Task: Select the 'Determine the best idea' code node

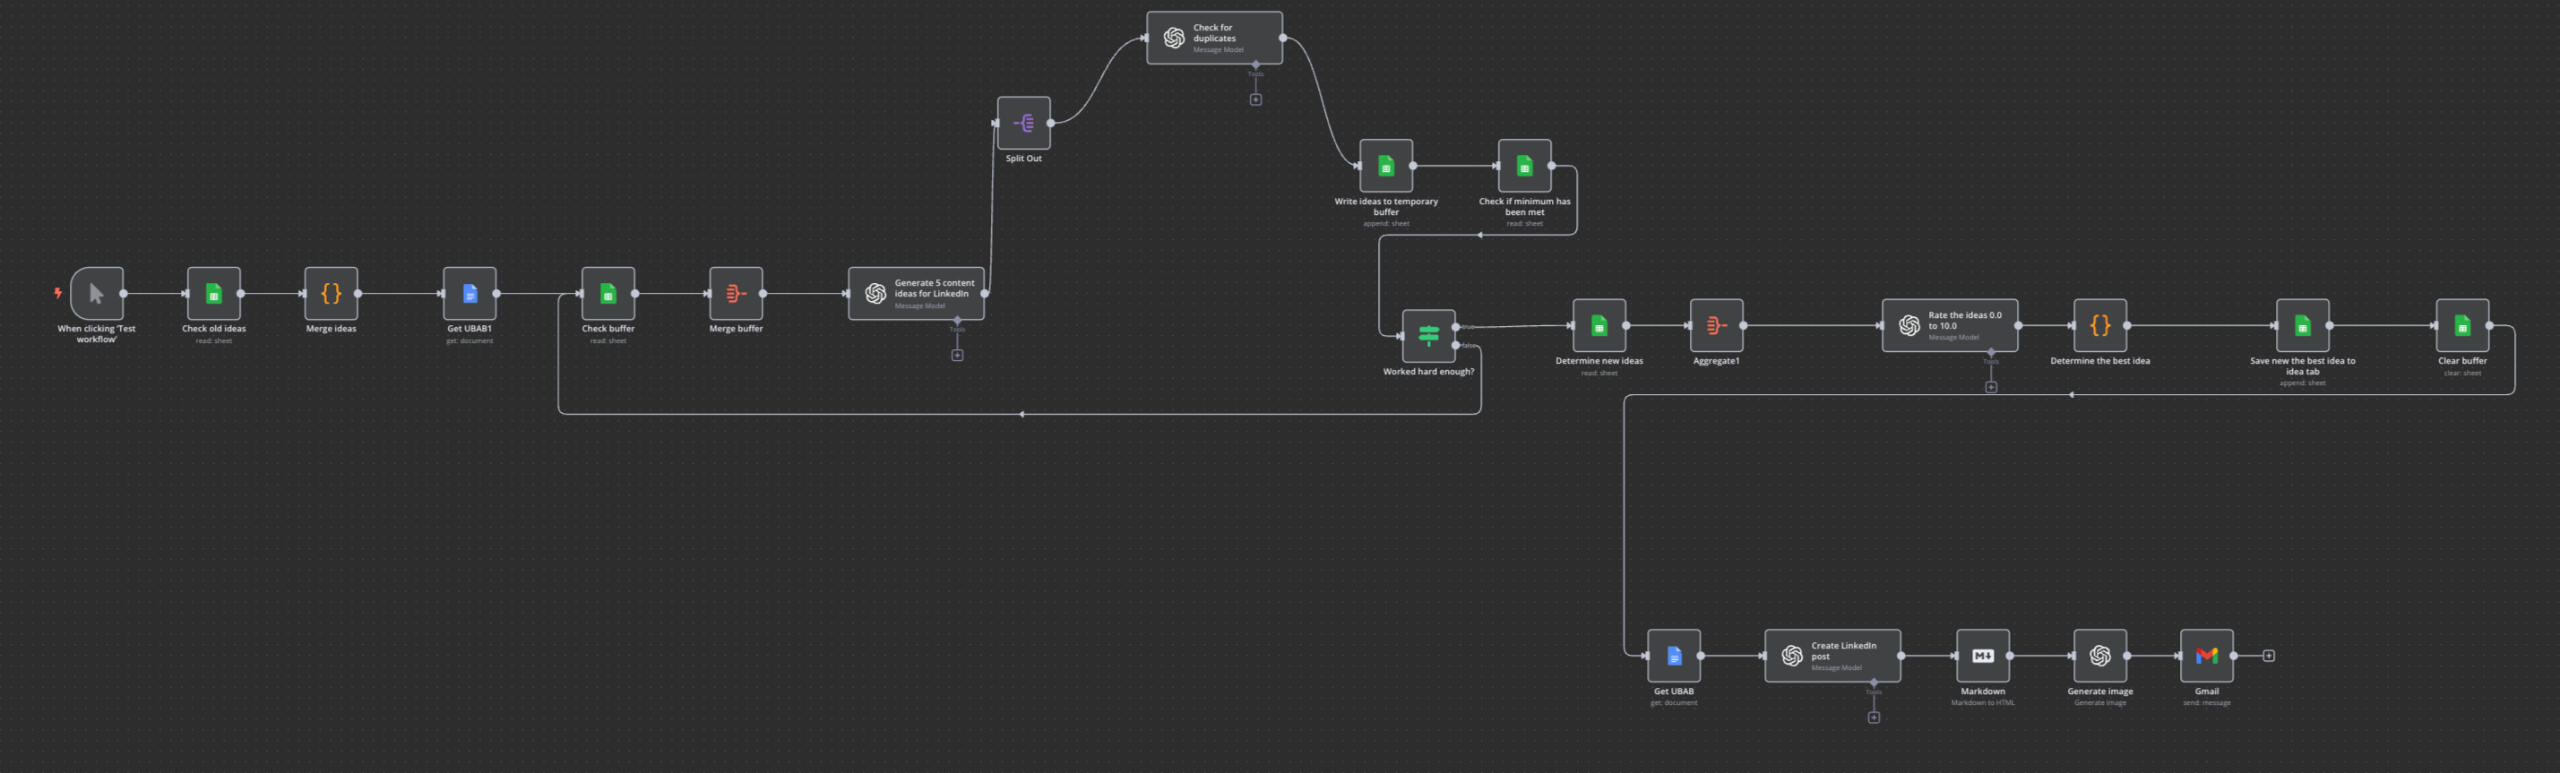Action: (2099, 325)
